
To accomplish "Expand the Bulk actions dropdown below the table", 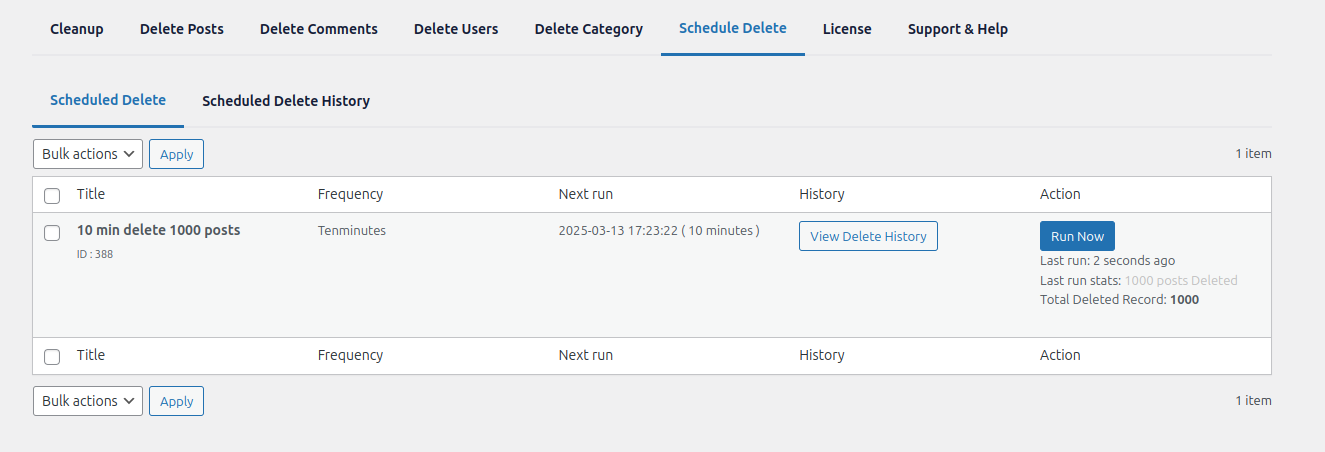I will [88, 401].
